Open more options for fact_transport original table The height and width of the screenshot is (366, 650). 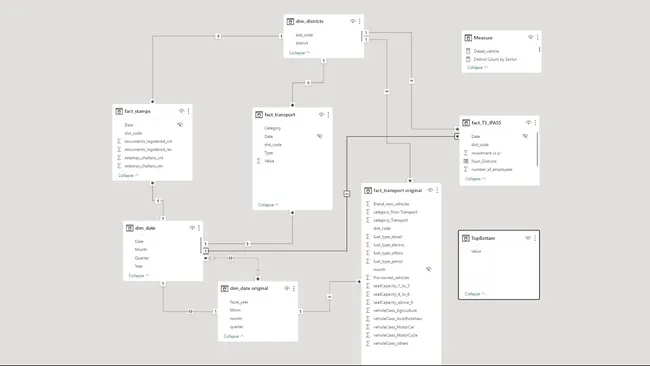click(x=437, y=190)
